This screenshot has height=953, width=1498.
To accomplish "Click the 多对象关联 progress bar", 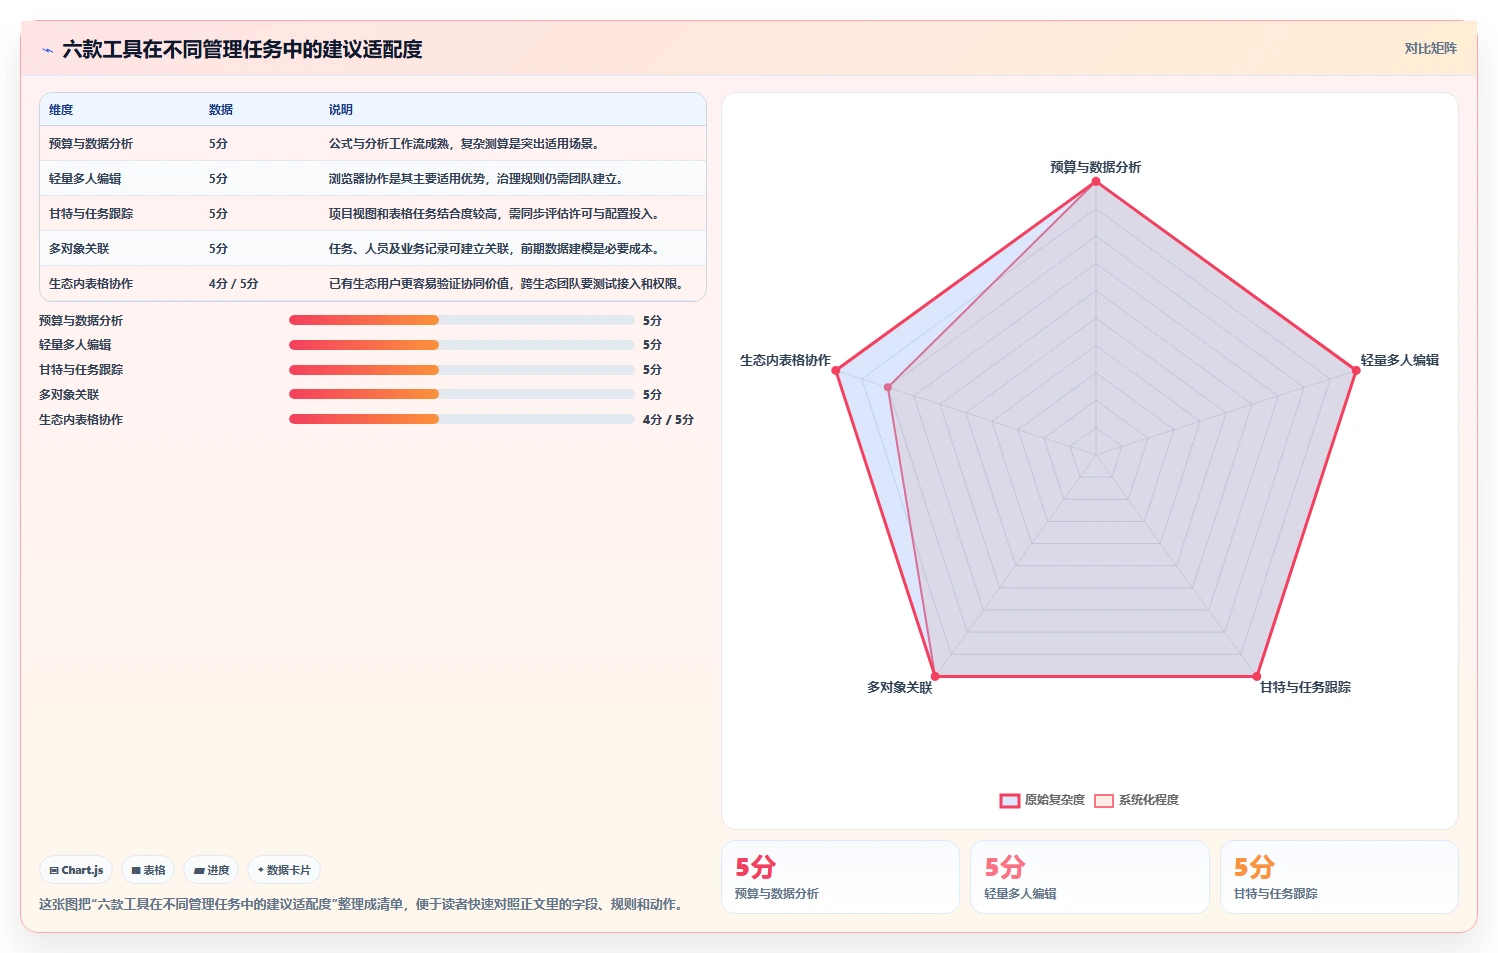I will [461, 394].
